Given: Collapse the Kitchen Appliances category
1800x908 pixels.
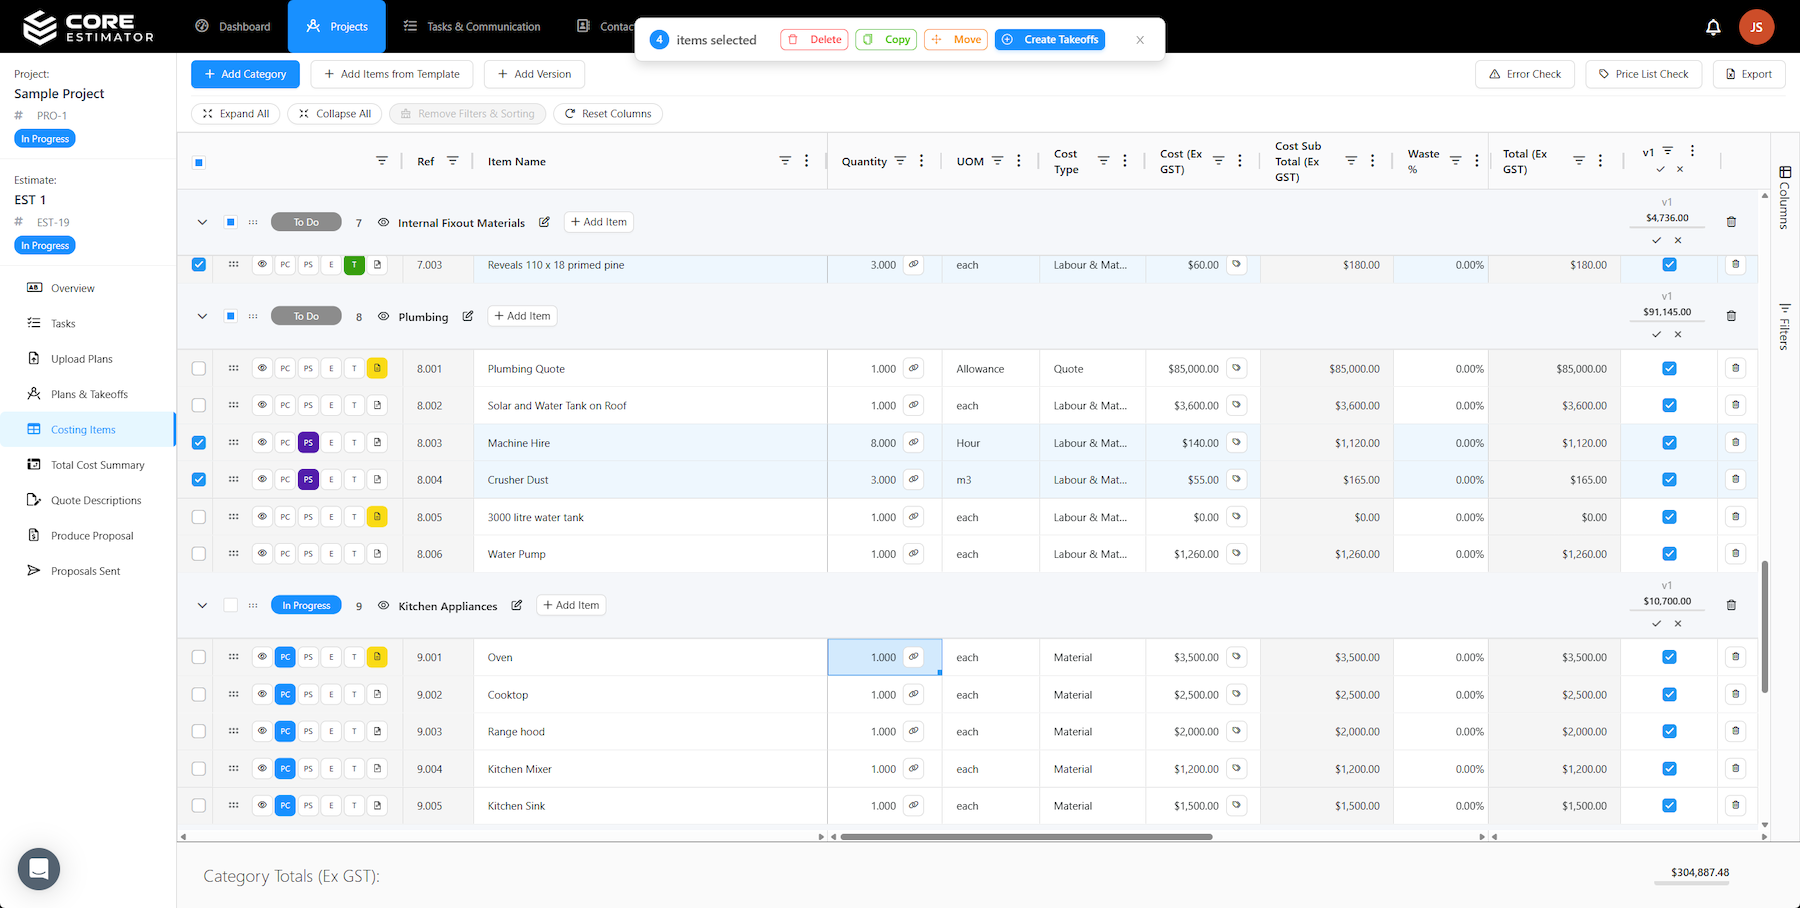Looking at the screenshot, I should click(202, 605).
